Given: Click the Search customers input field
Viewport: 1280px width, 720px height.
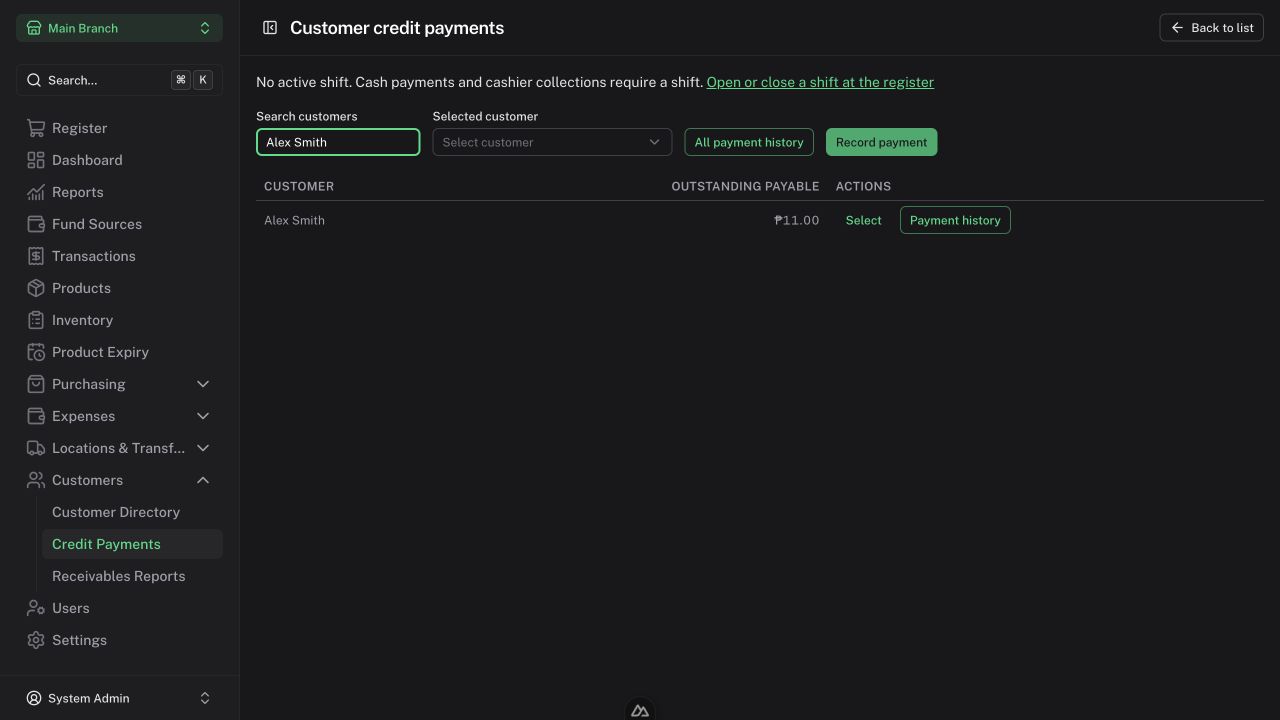Looking at the screenshot, I should [x=338, y=142].
